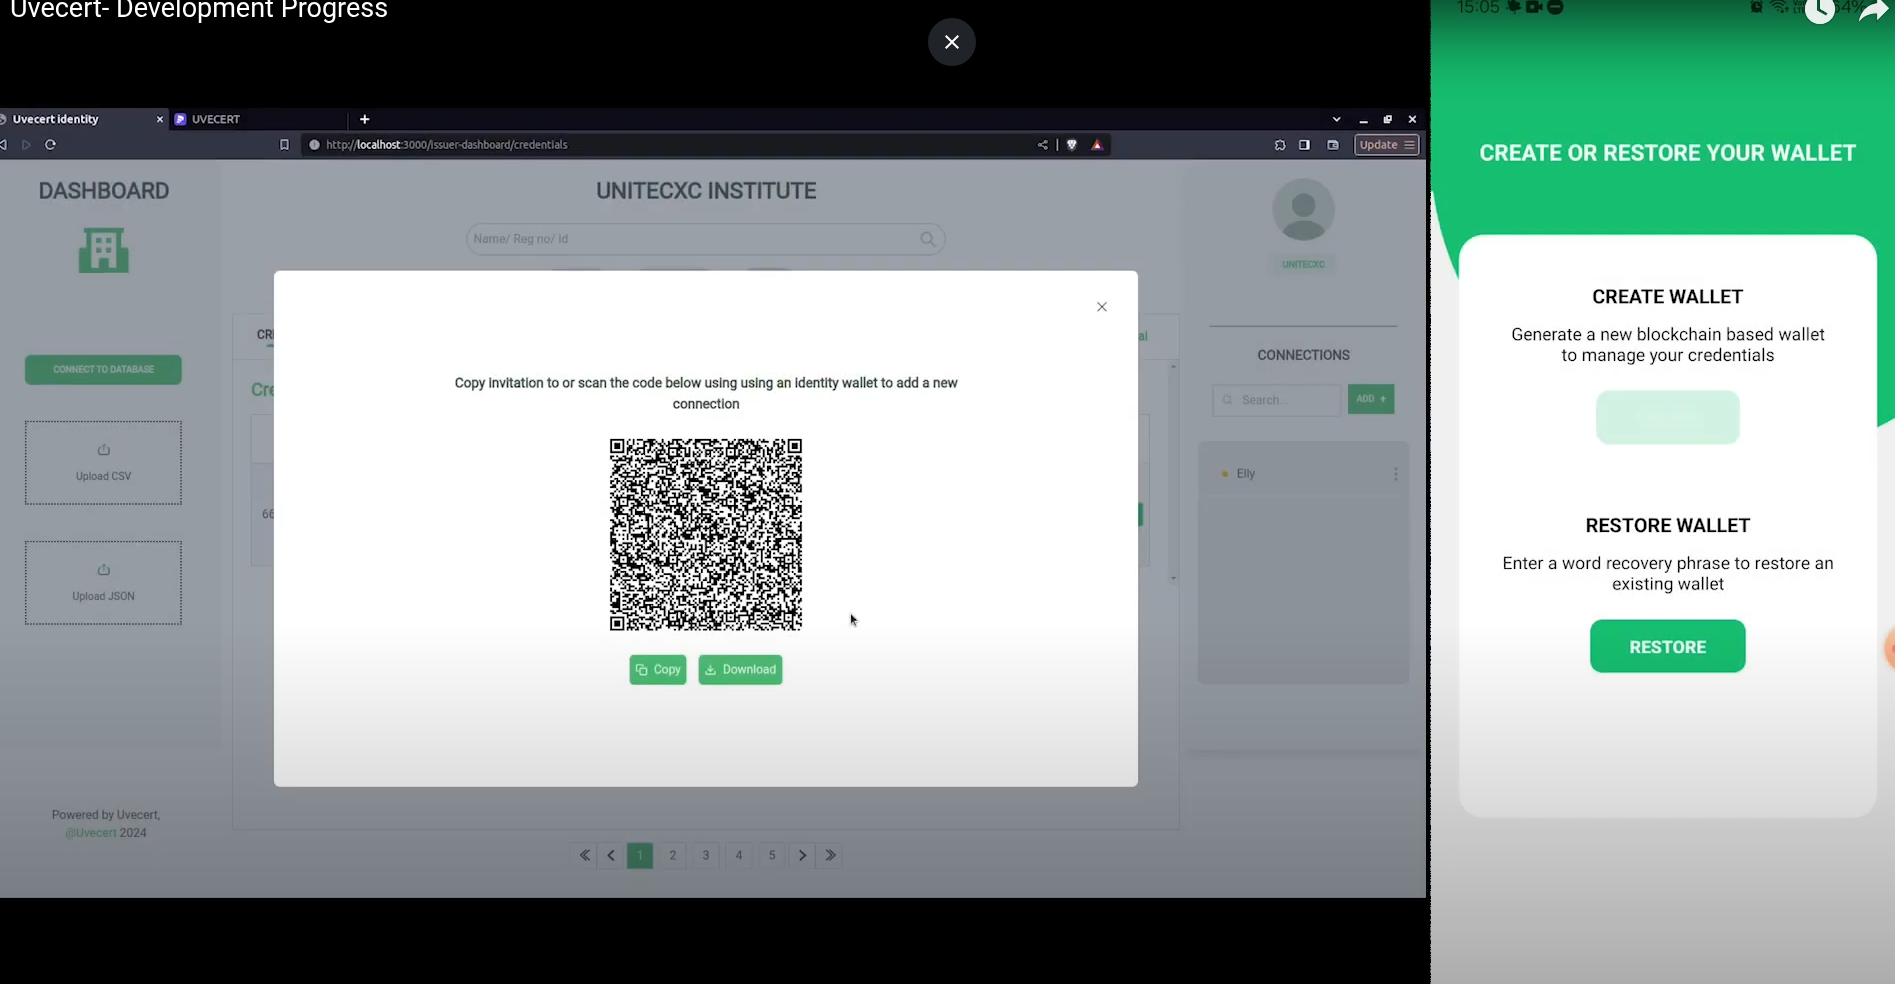Click the browser Update menu button

tap(1387, 145)
